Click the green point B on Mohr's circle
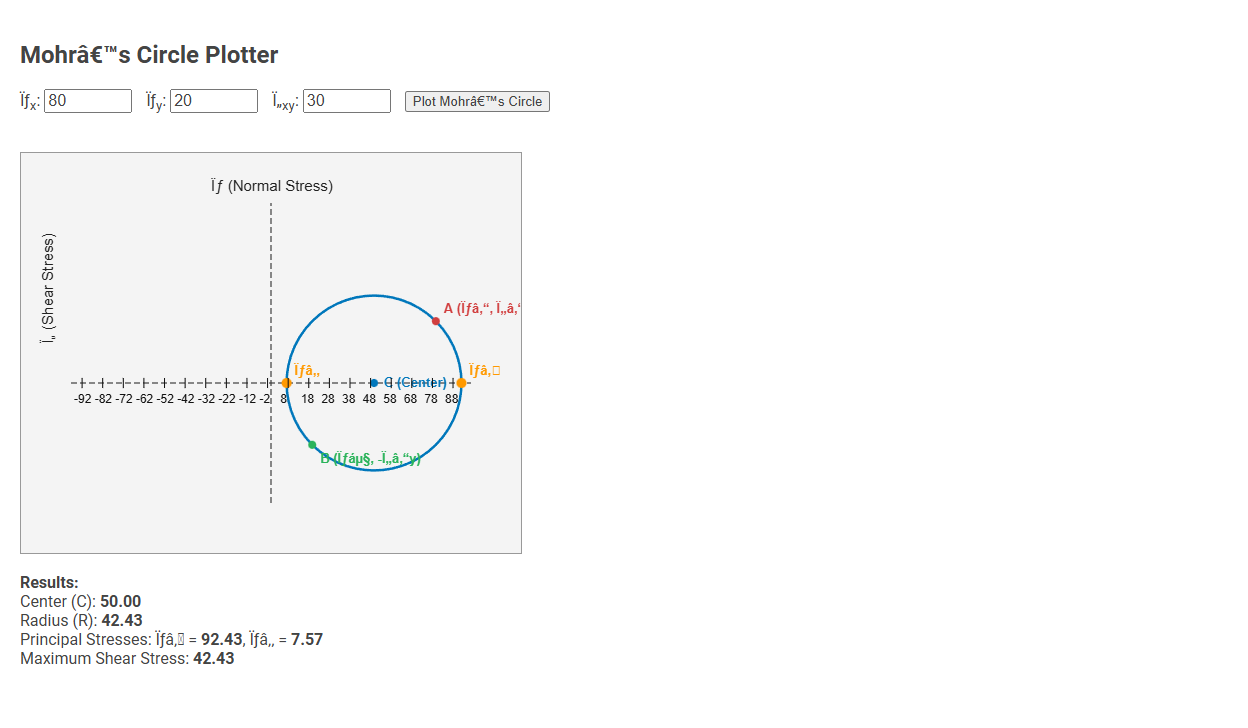Screen dimensions: 1248x728 (x=313, y=444)
